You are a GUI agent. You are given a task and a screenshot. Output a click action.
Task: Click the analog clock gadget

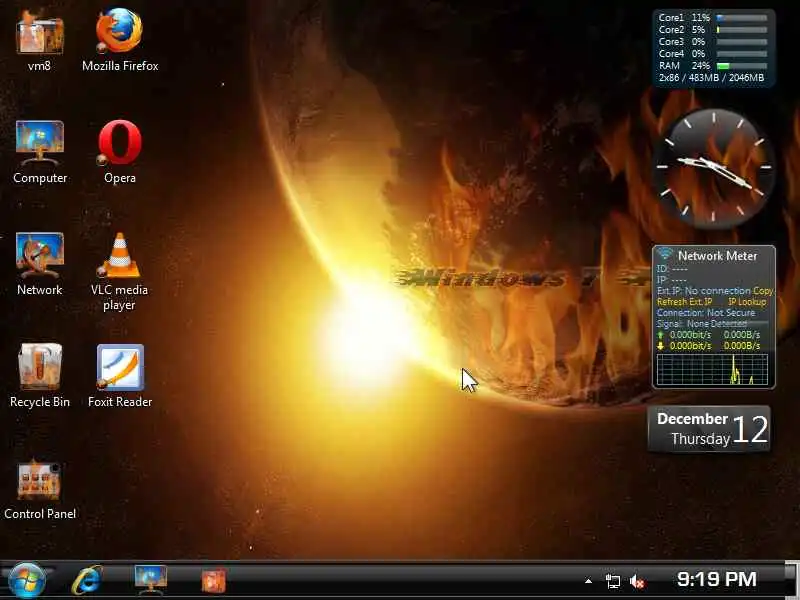click(x=714, y=169)
